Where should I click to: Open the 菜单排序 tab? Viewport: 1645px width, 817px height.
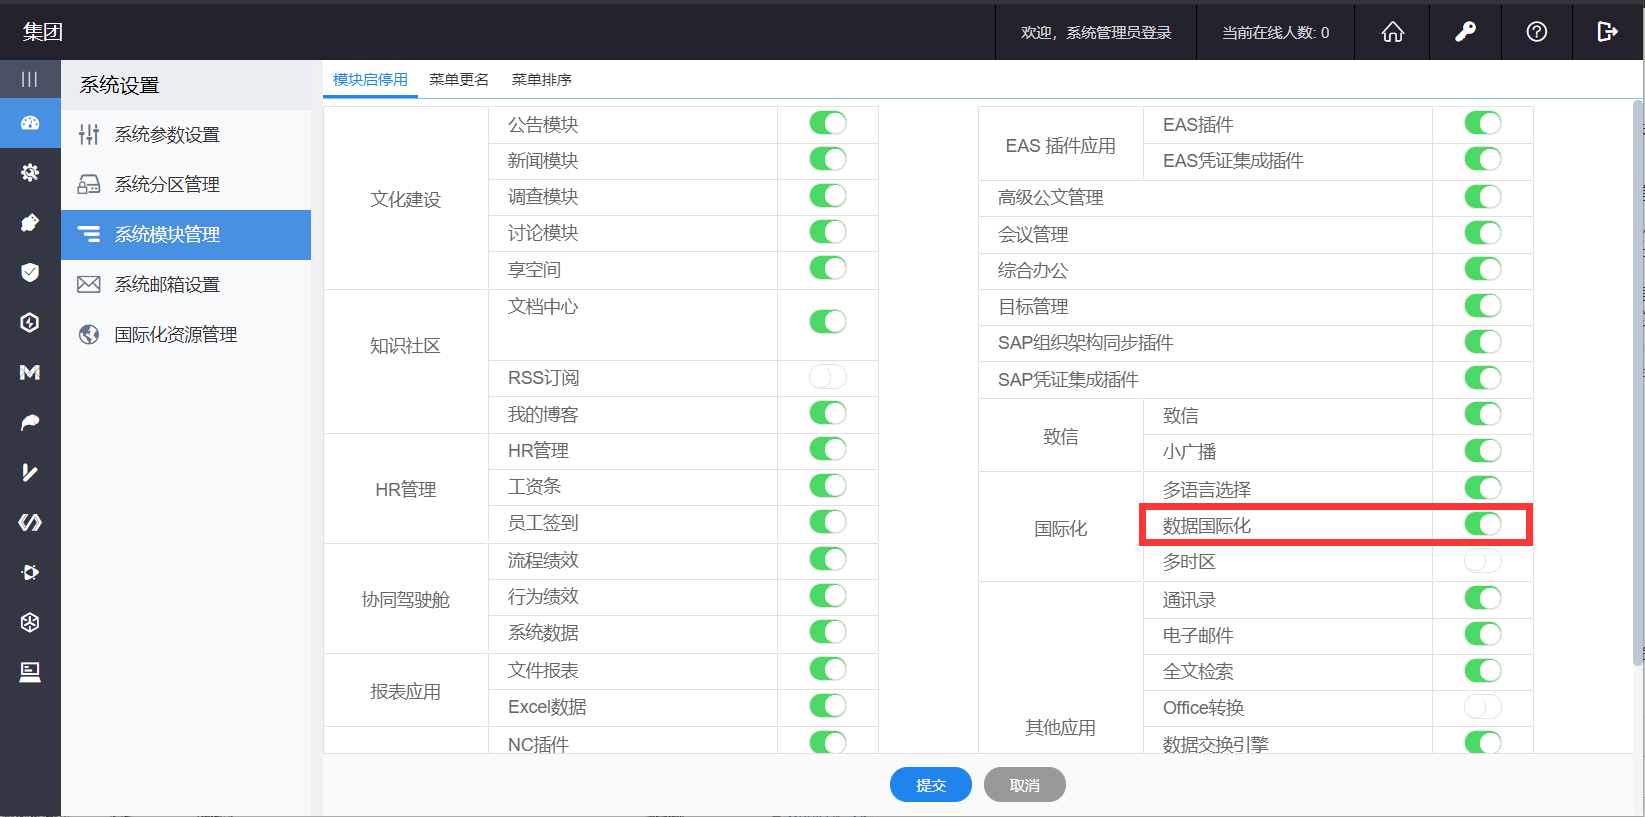click(x=541, y=80)
